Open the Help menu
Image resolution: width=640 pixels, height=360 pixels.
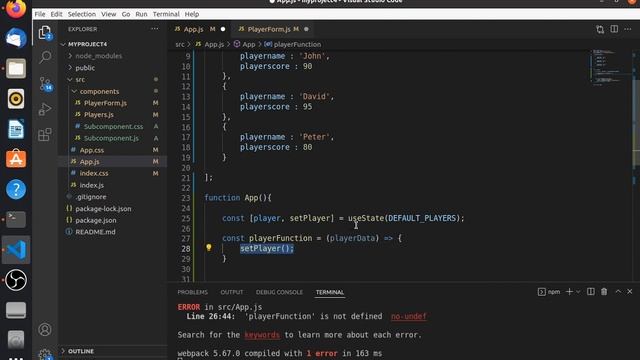(x=192, y=14)
